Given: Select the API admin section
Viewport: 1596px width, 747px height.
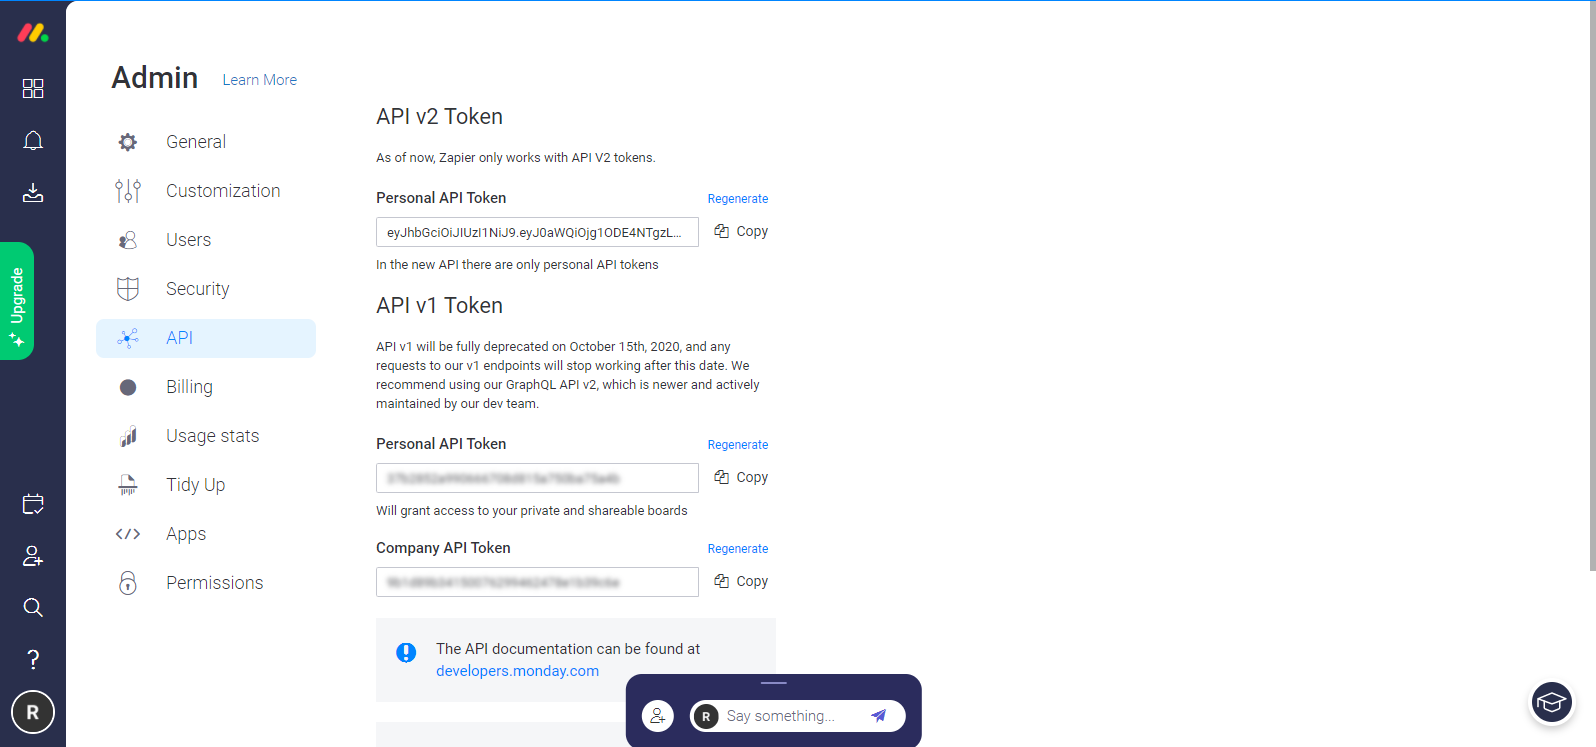Looking at the screenshot, I should point(206,338).
